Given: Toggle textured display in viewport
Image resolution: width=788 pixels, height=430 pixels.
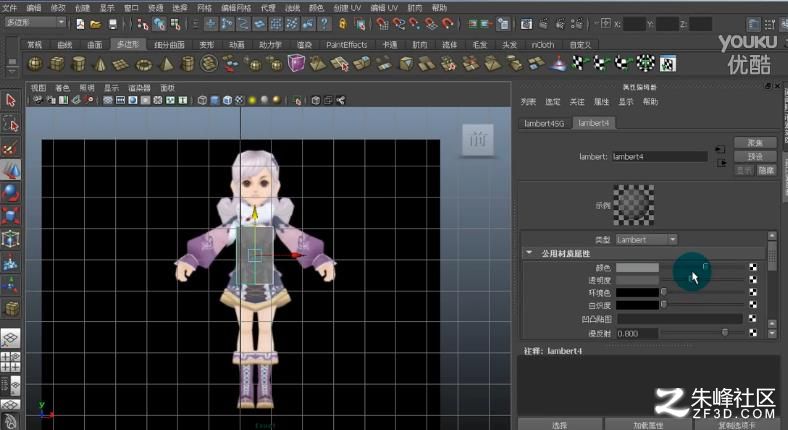Looking at the screenshot, I should 240,100.
